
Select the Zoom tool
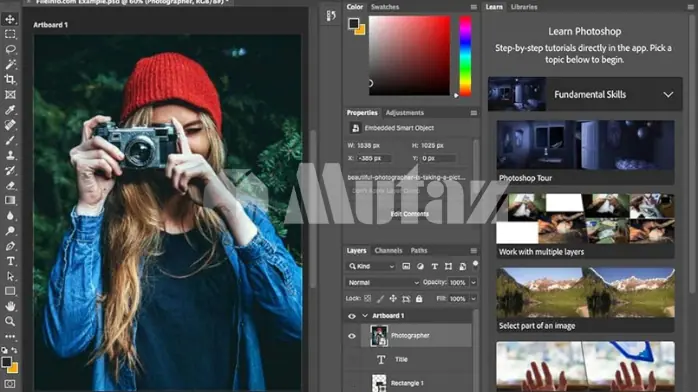click(10, 321)
